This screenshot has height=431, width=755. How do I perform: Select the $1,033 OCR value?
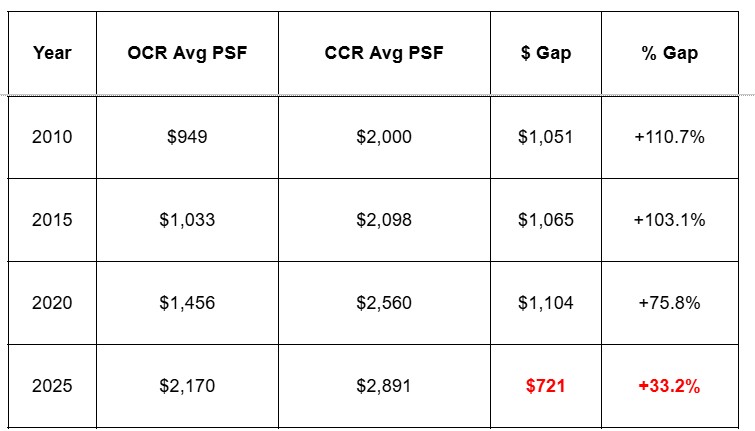187,220
